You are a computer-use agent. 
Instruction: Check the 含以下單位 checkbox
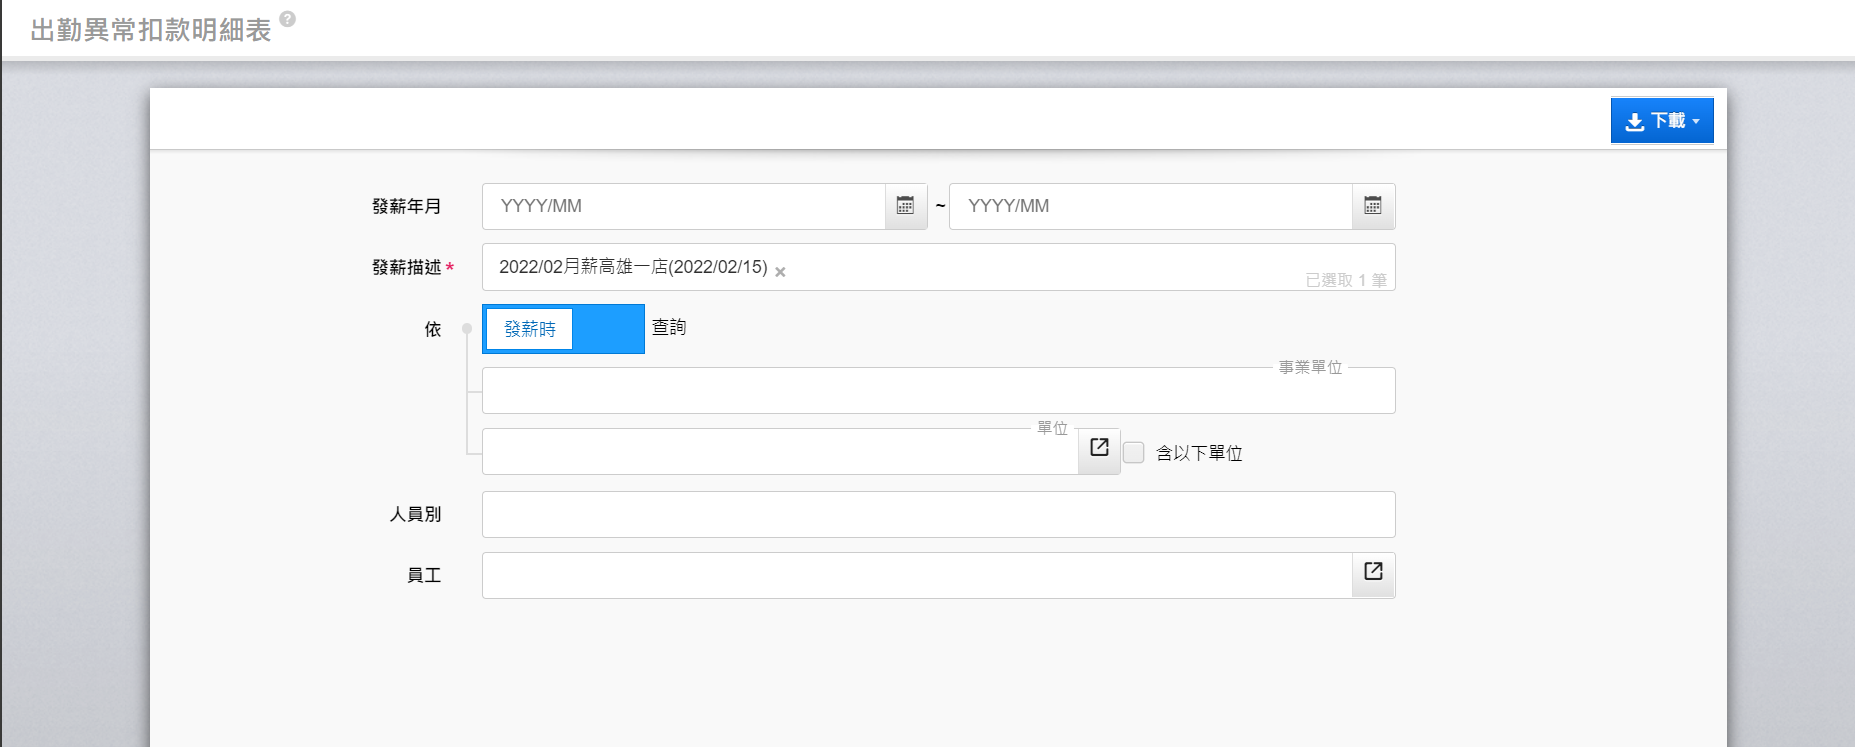coord(1134,453)
